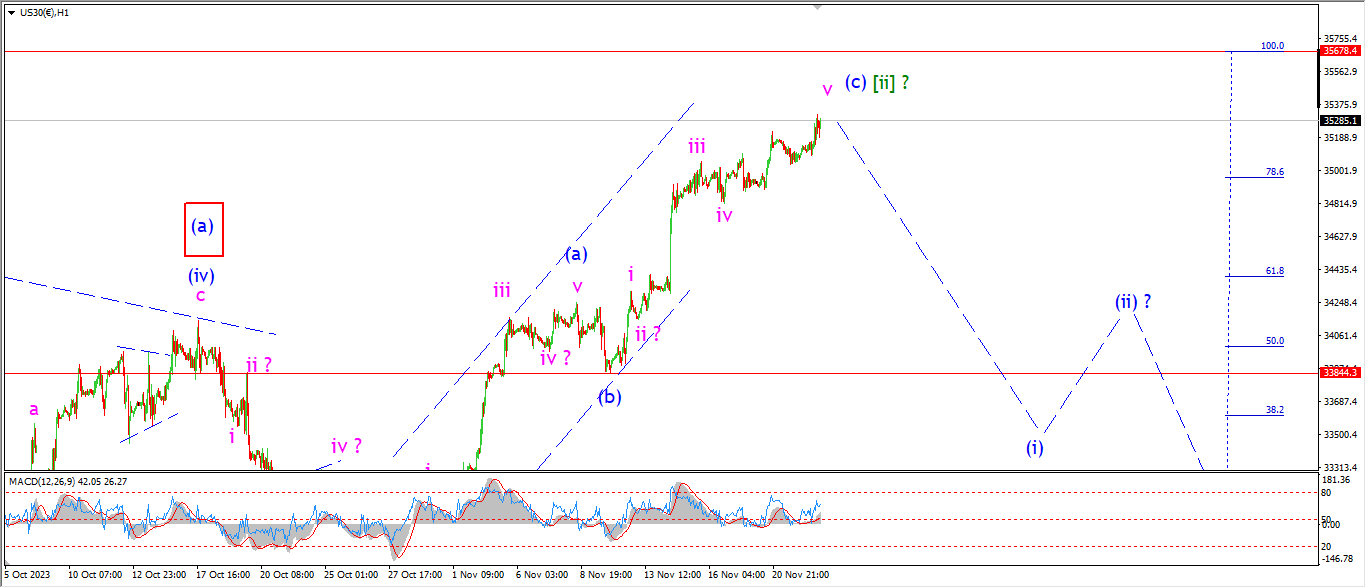Select the gray chart shift triangle marker

[817, 7]
